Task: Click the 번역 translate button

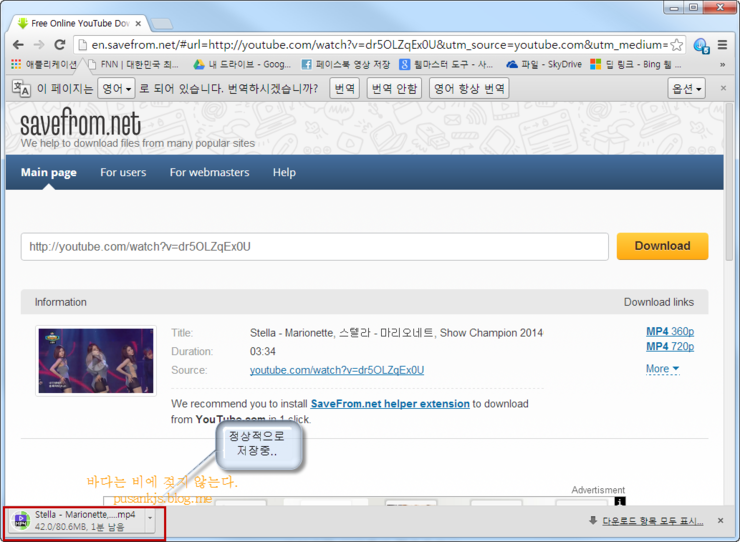Action: (x=345, y=88)
